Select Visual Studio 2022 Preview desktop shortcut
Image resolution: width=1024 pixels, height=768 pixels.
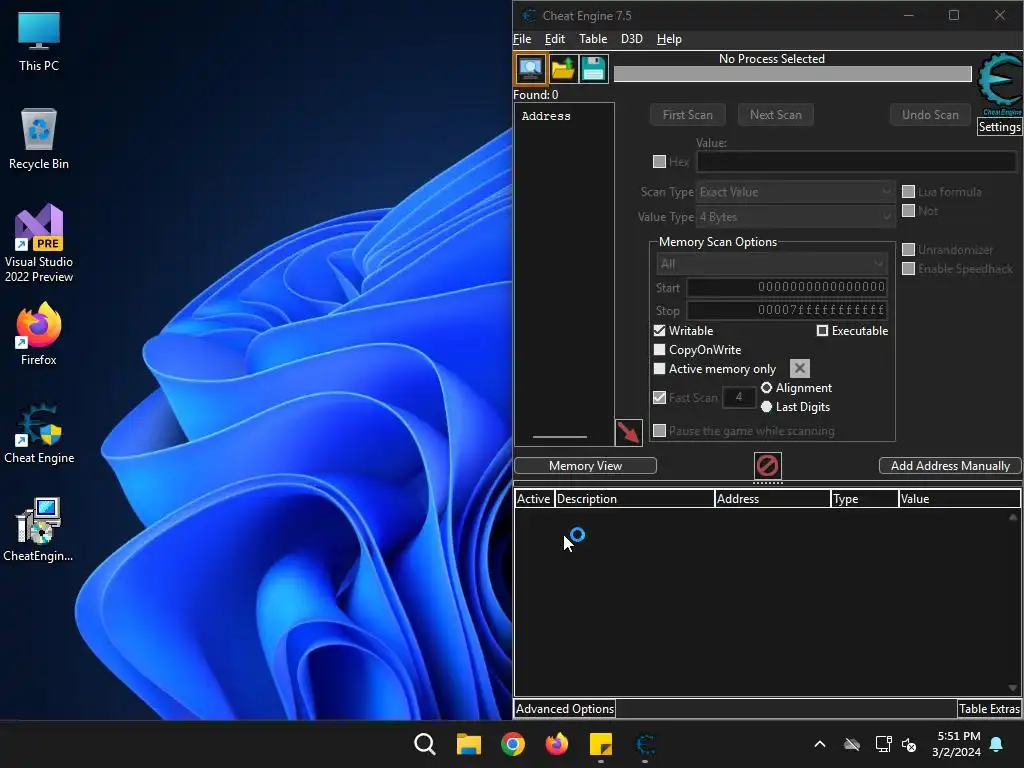[x=39, y=243]
